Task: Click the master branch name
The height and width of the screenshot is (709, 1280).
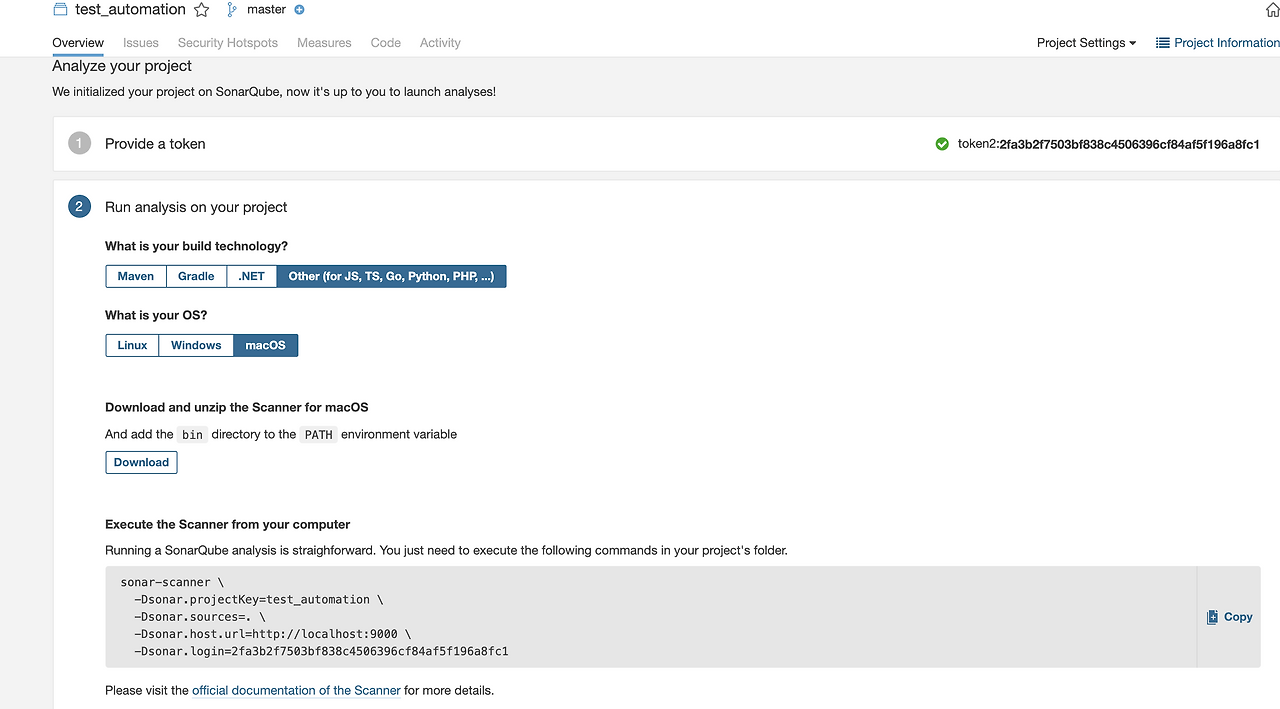Action: (266, 9)
